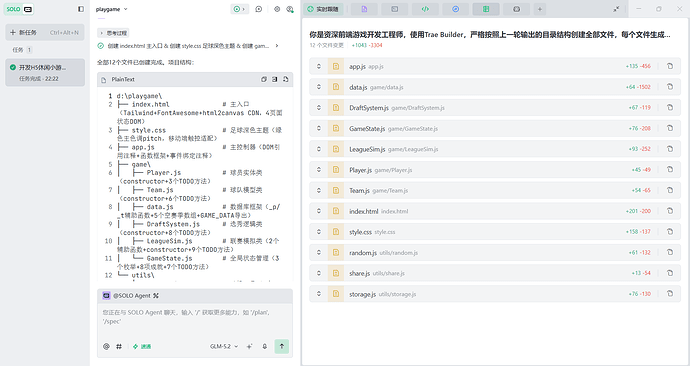Open the GLM model selector dropdown
Image resolution: width=690 pixels, height=366 pixels.
click(x=224, y=346)
